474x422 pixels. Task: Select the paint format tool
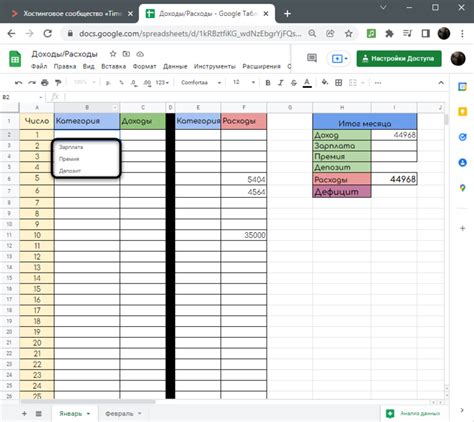58,83
